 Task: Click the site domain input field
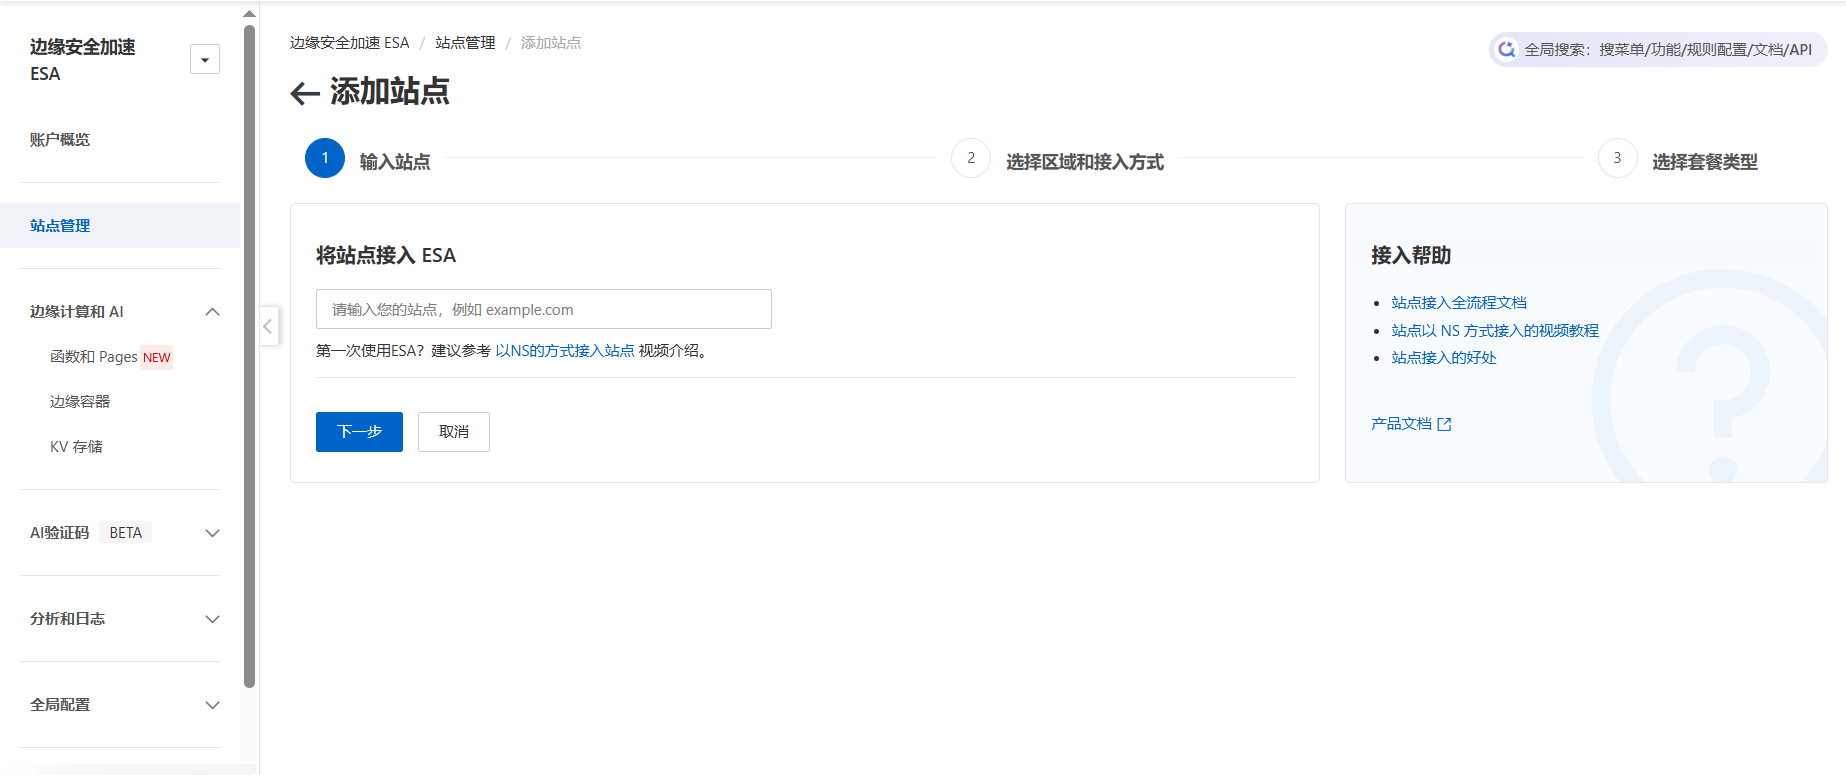pos(544,309)
